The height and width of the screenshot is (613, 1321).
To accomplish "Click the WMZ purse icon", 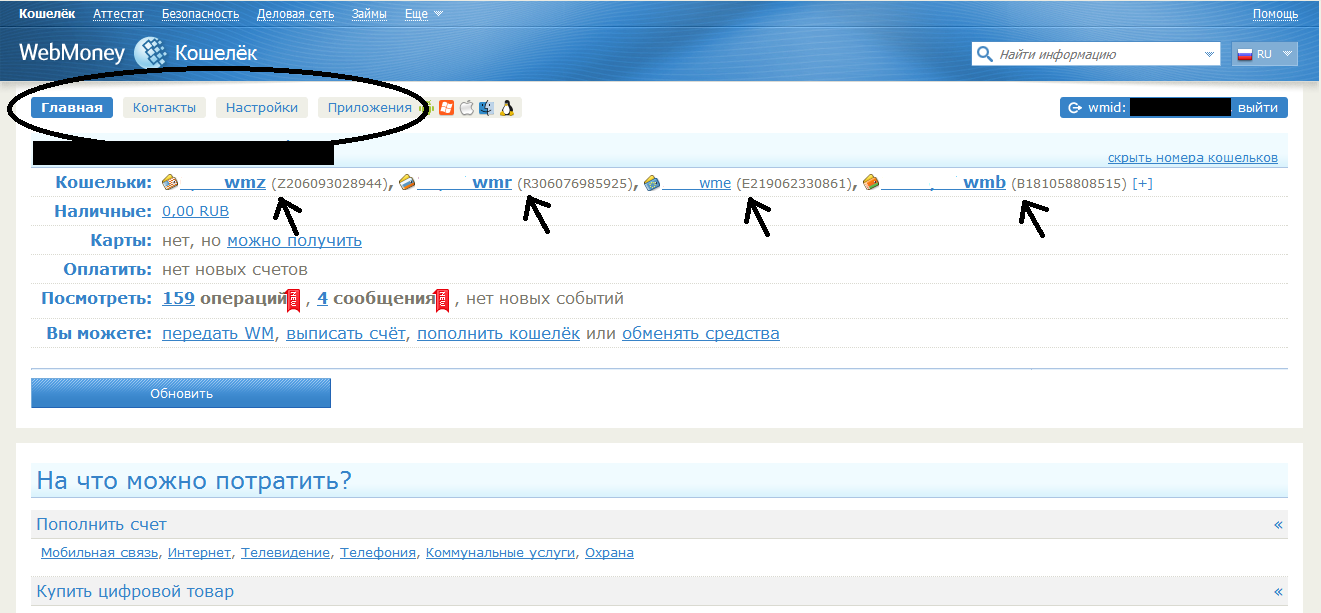I will 170,183.
